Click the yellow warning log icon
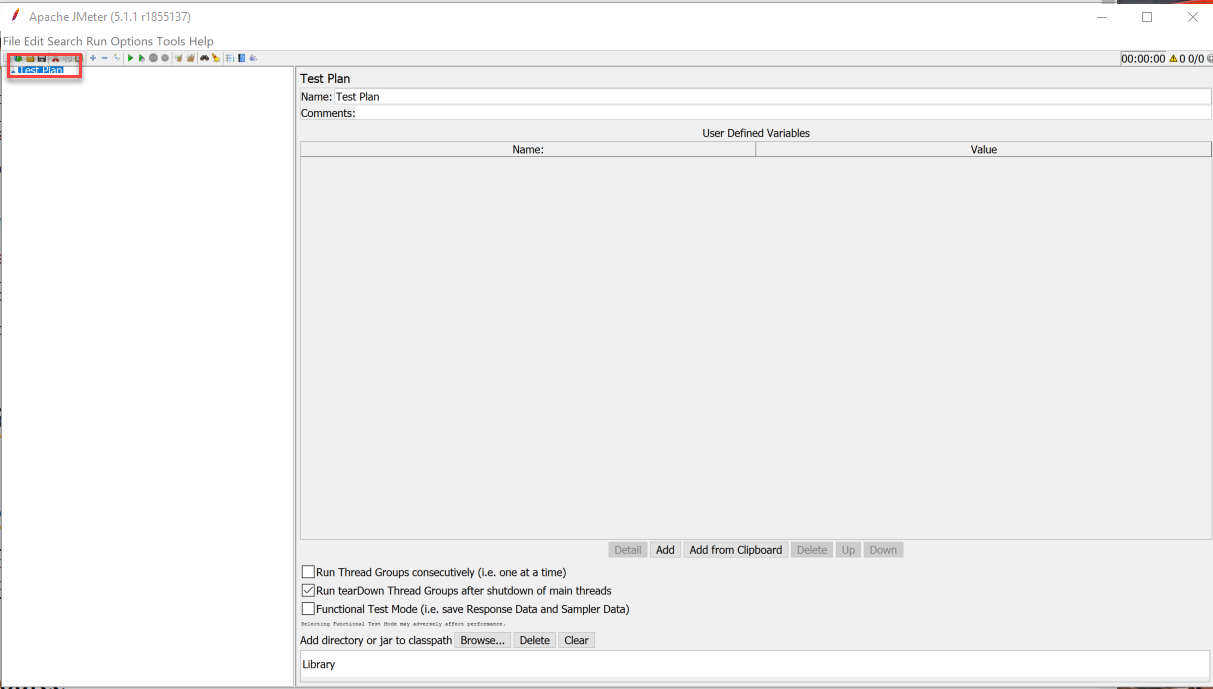The image size is (1213, 689). pyautogui.click(x=1173, y=59)
